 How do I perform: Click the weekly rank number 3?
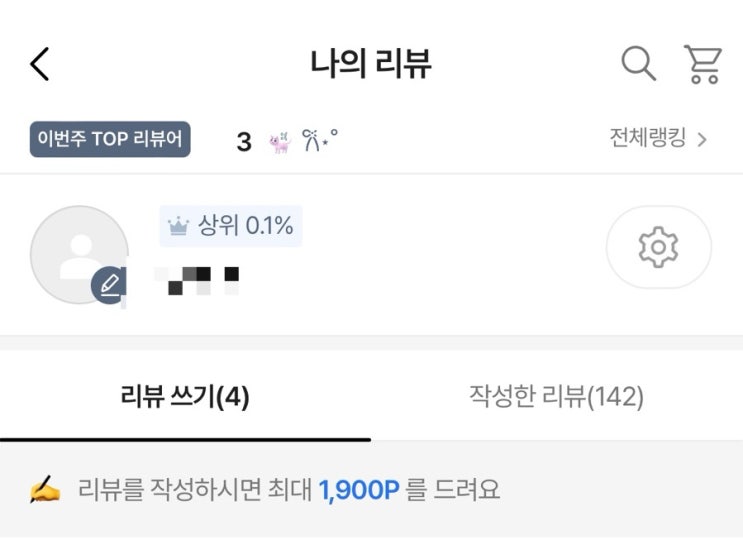pos(244,142)
